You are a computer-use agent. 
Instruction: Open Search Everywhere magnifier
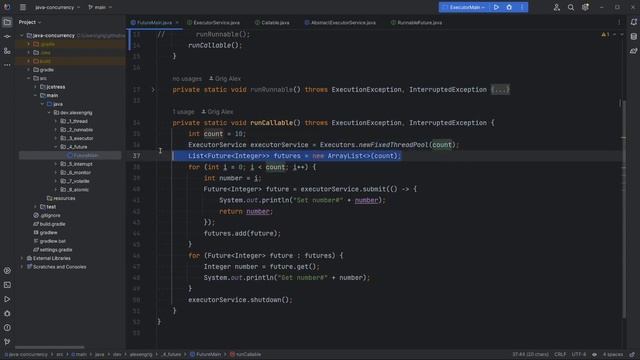(571, 7)
